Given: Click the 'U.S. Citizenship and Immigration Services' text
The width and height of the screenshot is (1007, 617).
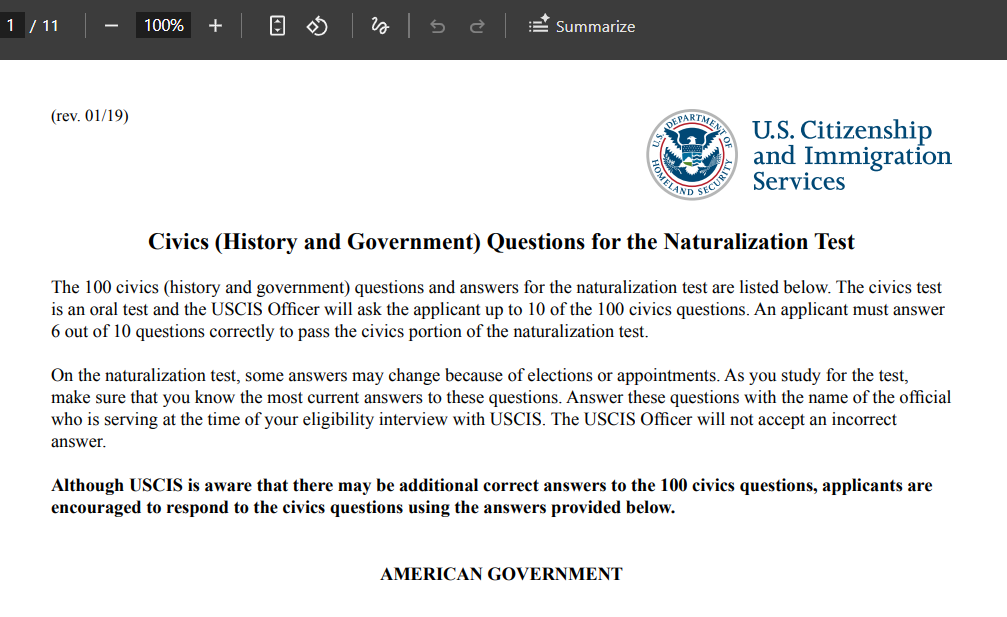Looking at the screenshot, I should (x=852, y=155).
